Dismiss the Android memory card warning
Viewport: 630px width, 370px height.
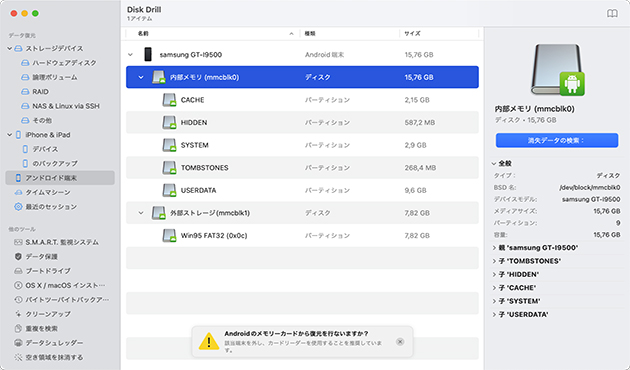pyautogui.click(x=400, y=341)
